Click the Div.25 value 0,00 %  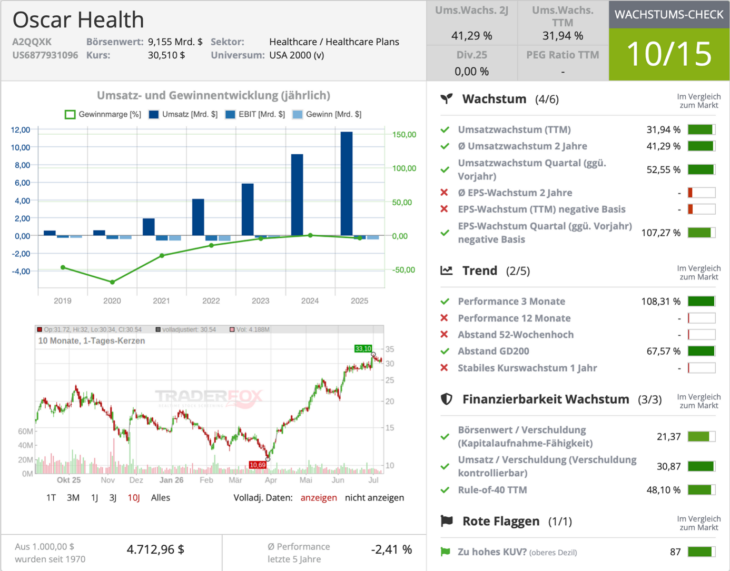point(472,71)
